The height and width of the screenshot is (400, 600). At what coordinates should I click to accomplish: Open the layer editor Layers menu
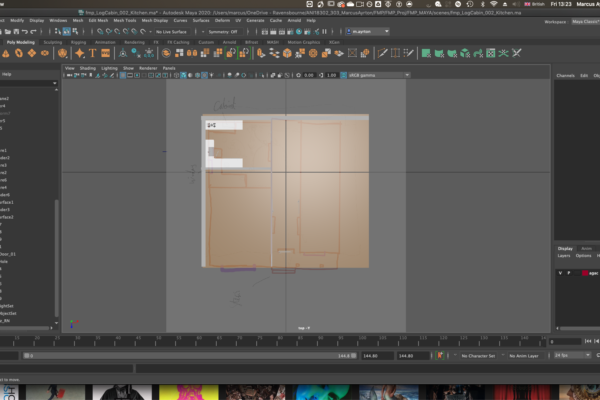pos(564,256)
